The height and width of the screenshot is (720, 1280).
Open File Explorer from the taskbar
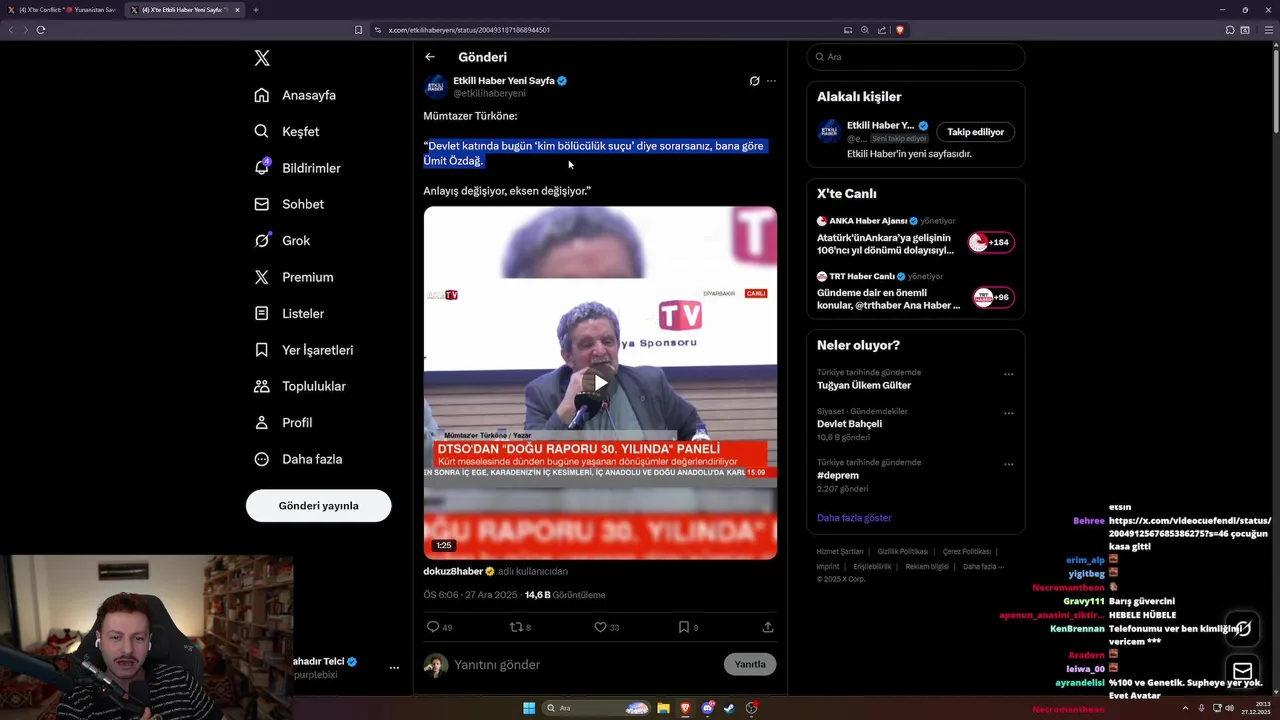663,708
